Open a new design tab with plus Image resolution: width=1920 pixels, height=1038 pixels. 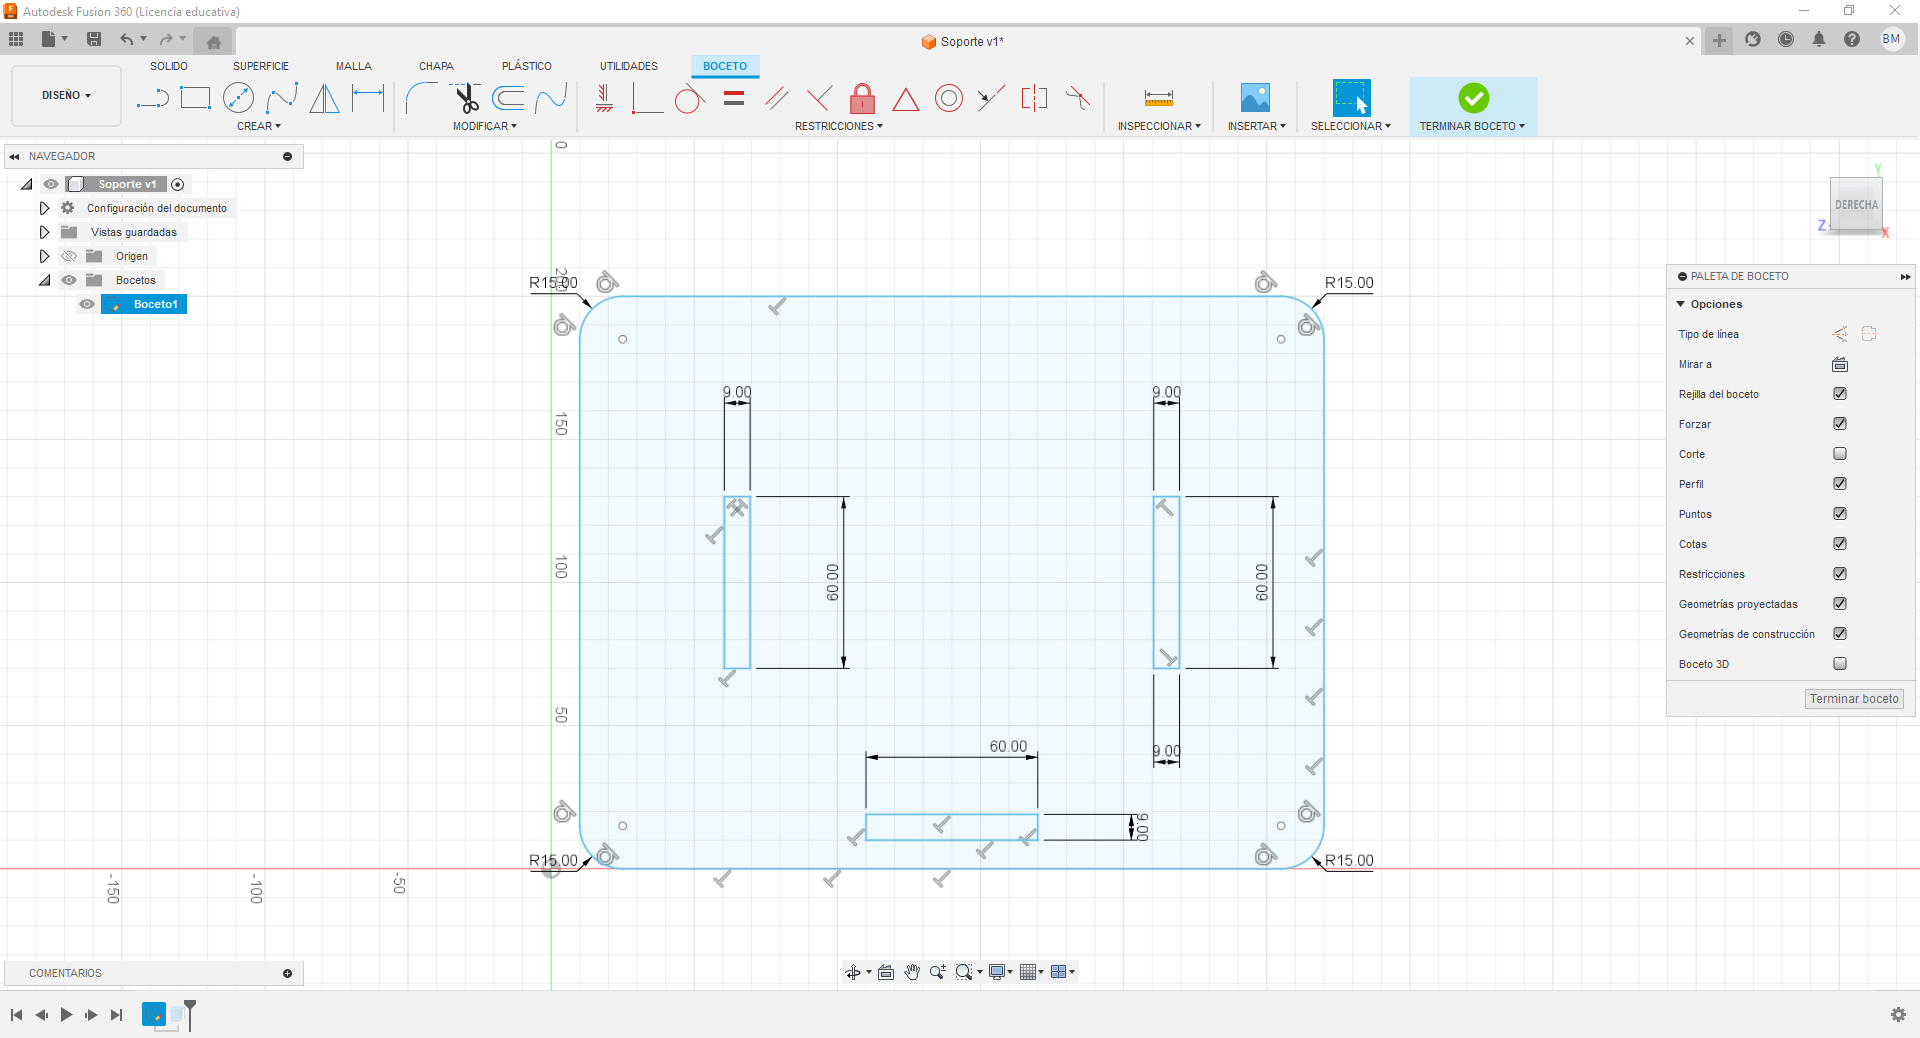click(x=1719, y=40)
